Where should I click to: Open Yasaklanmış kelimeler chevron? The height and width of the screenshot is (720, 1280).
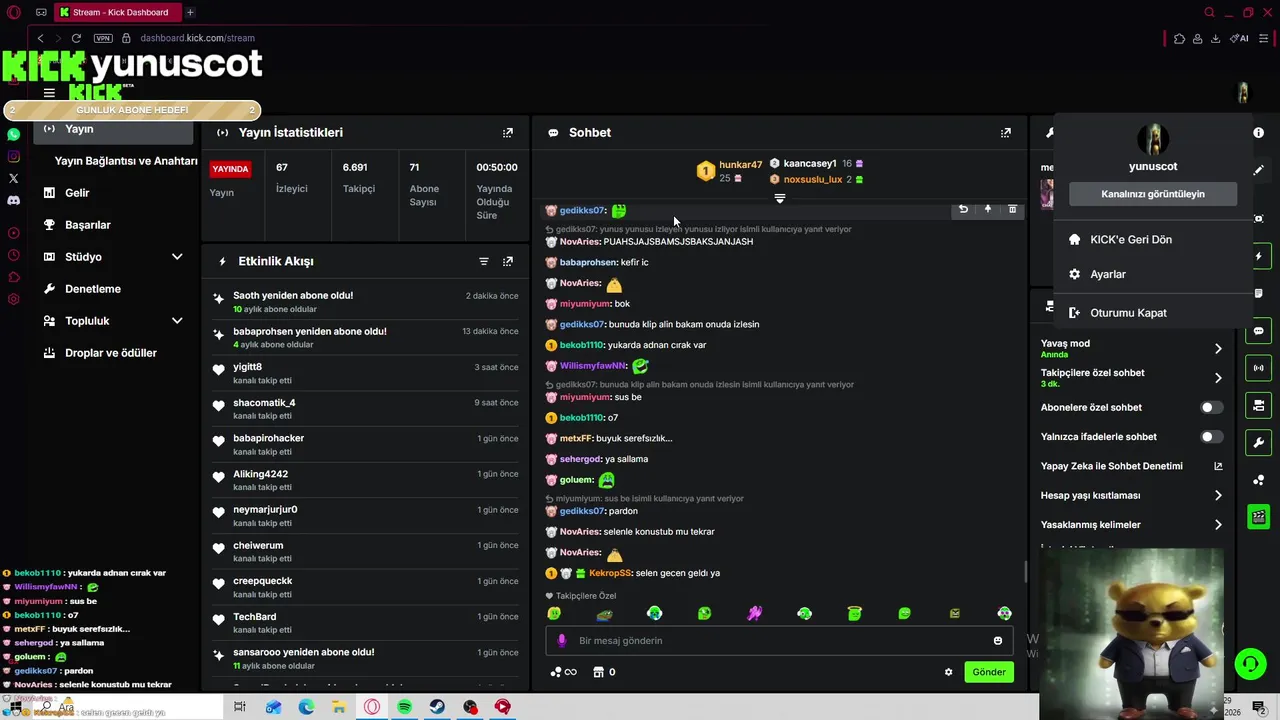point(1218,525)
